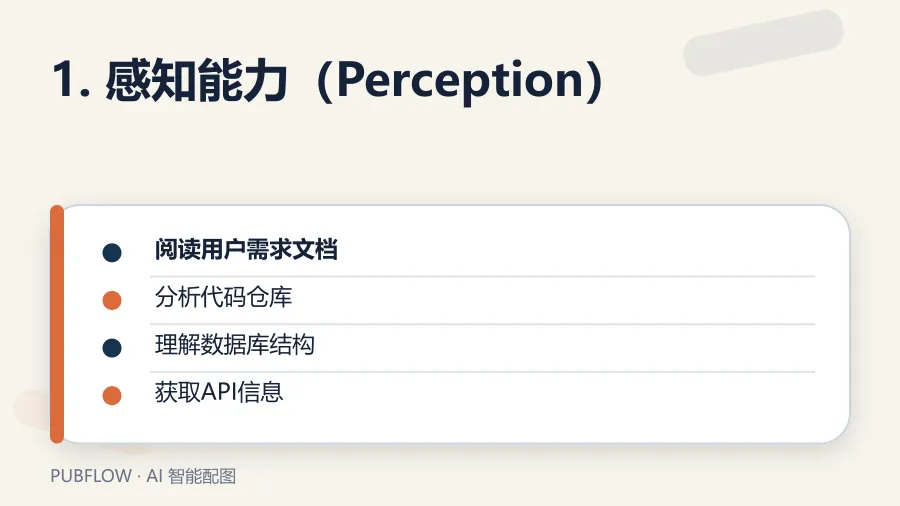Click the 感知能力 heading text
Viewport: 900px width, 506px height.
click(x=196, y=81)
